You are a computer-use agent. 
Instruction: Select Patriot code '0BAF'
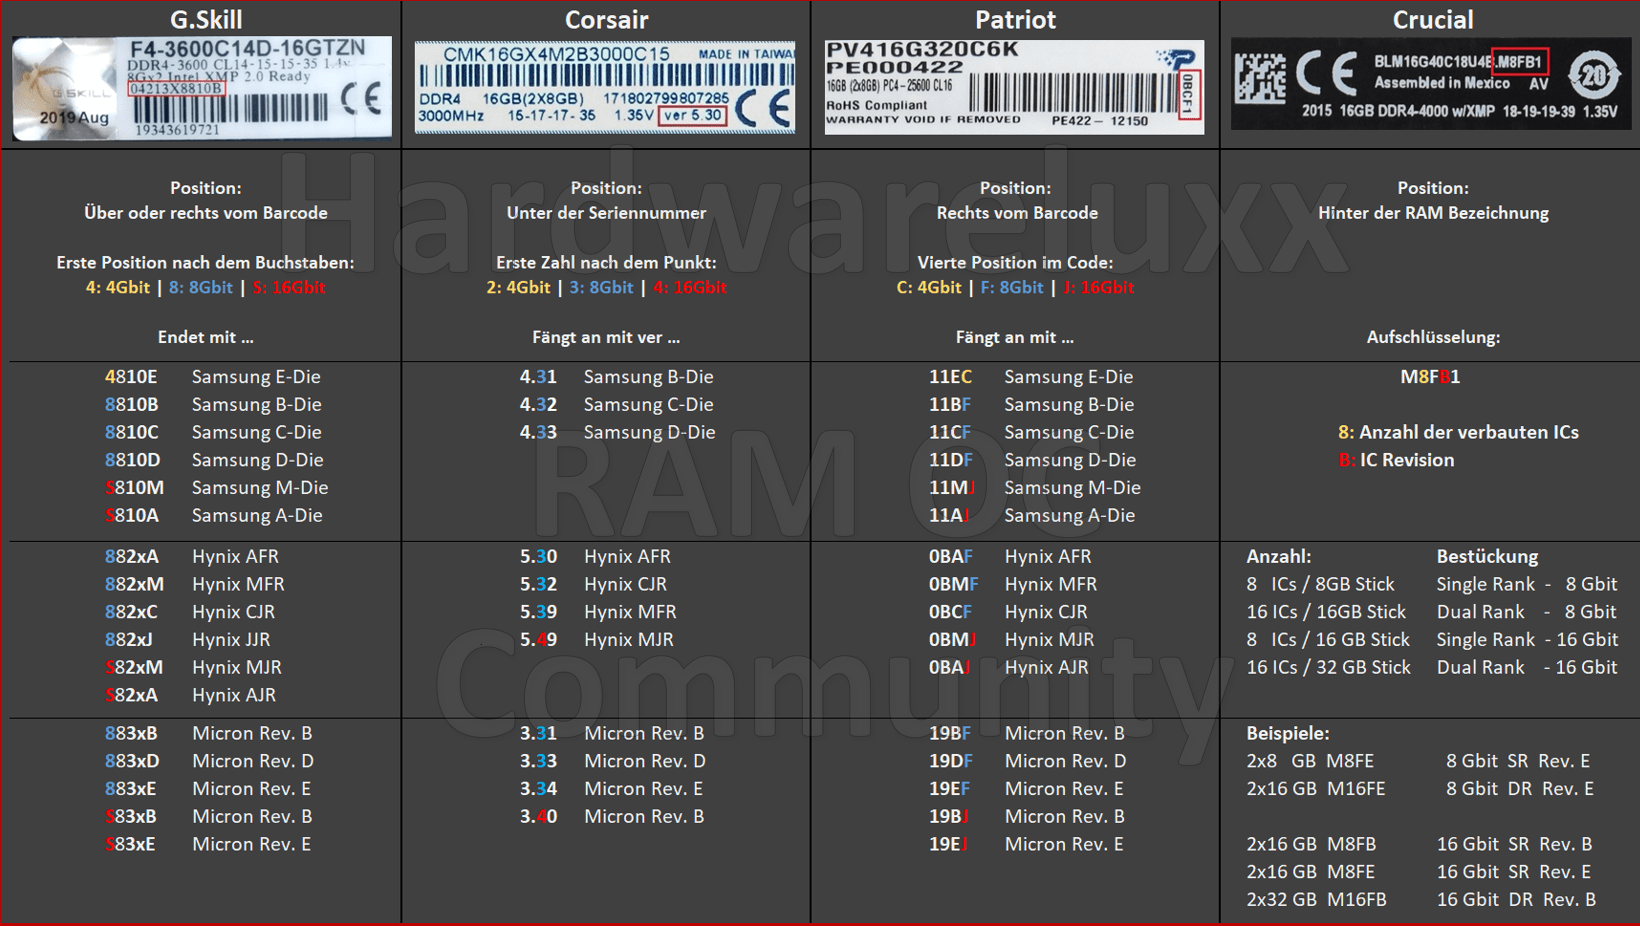point(950,556)
